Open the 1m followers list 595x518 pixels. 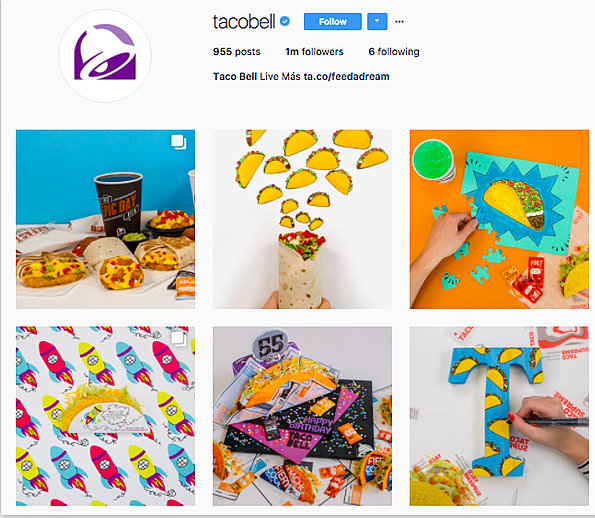click(x=314, y=52)
